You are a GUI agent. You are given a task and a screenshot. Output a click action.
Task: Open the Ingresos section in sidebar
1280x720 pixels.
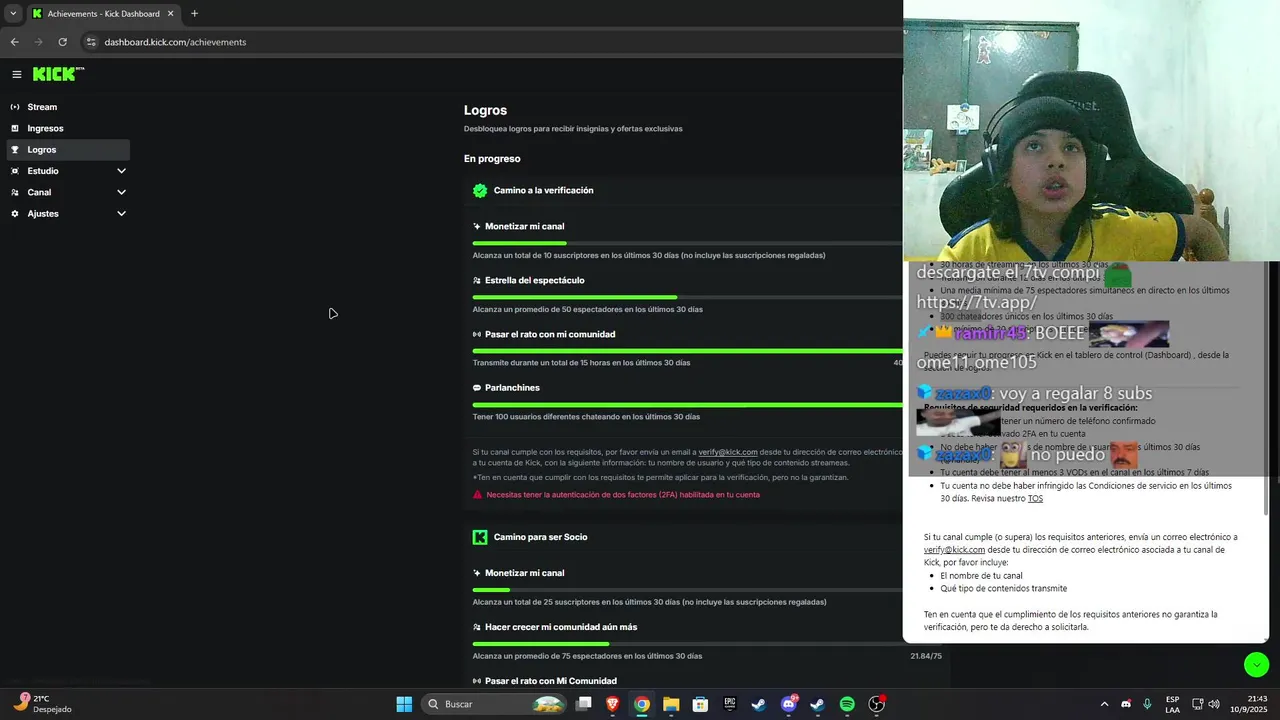[x=68, y=128]
